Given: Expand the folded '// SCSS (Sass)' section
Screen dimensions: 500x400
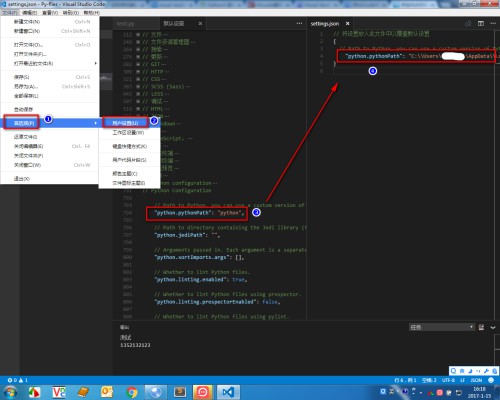Looking at the screenshot, I should point(138,87).
